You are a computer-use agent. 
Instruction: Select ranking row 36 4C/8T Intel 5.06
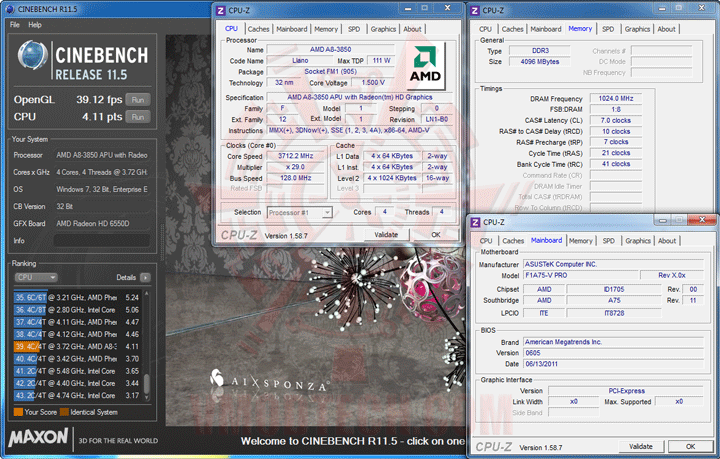(x=77, y=310)
